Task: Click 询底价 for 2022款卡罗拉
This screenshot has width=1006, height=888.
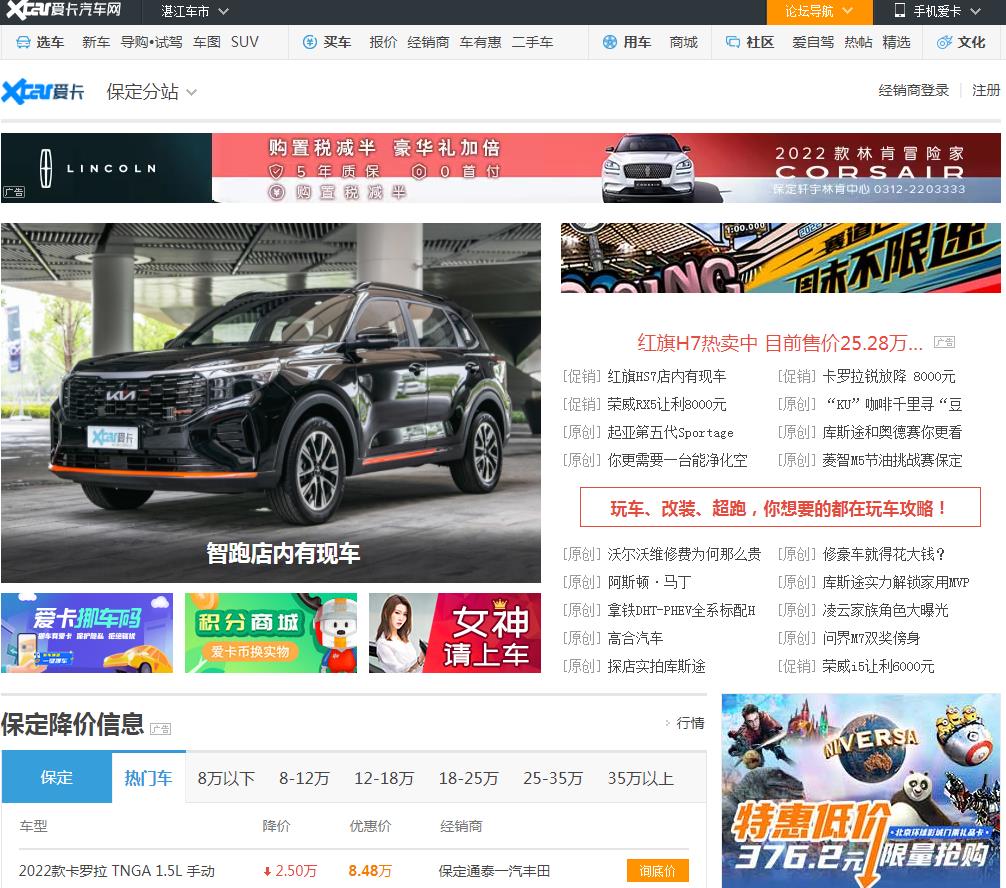Action: tap(658, 871)
